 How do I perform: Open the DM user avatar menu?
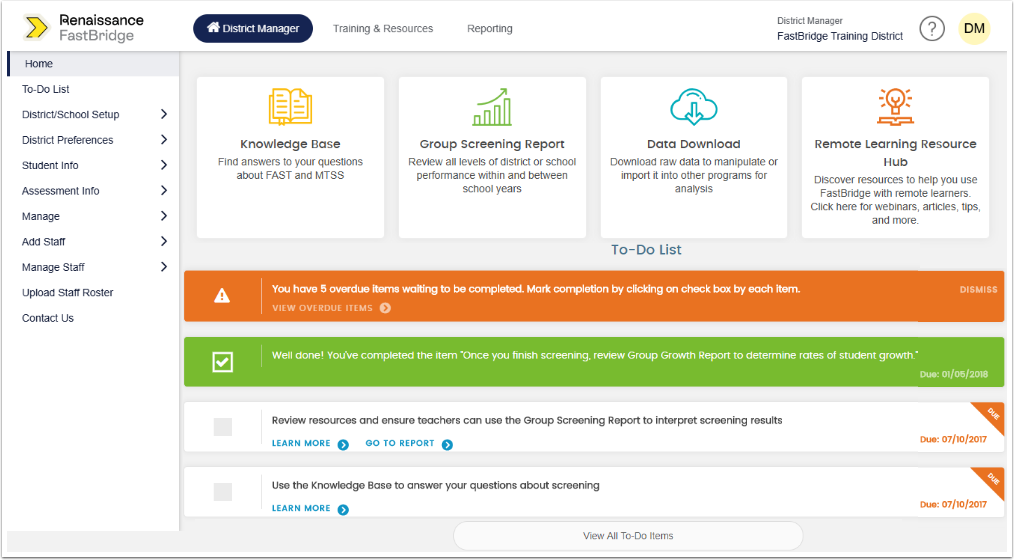click(x=974, y=28)
